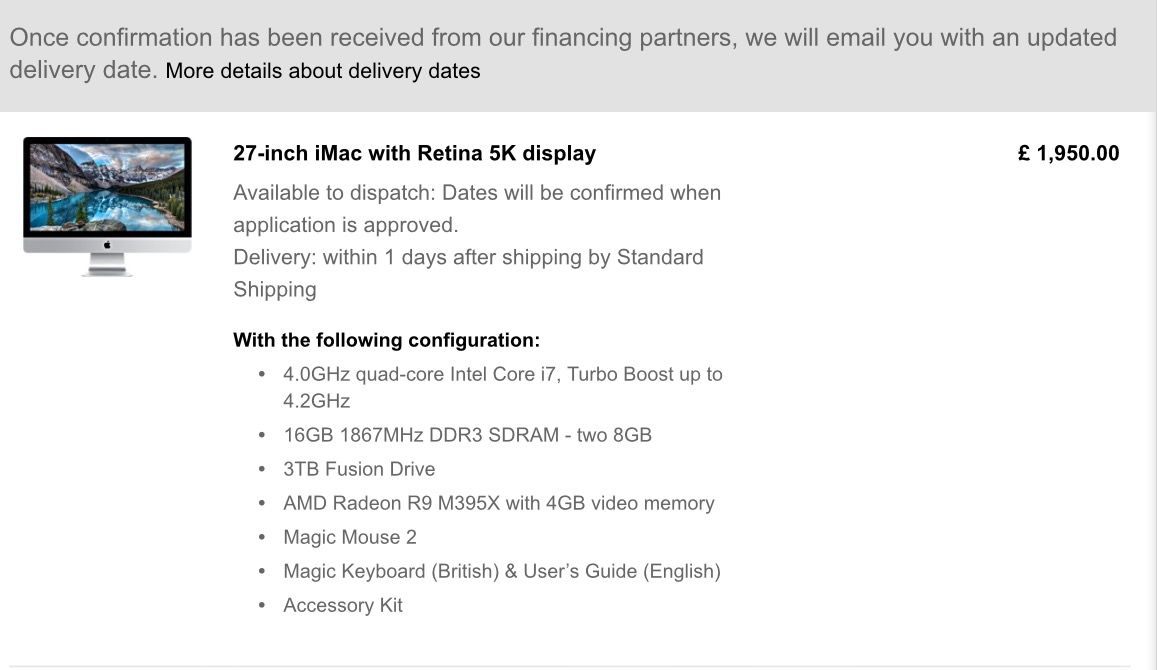The height and width of the screenshot is (670, 1157).
Task: Open More details about delivery dates link
Action: click(323, 71)
